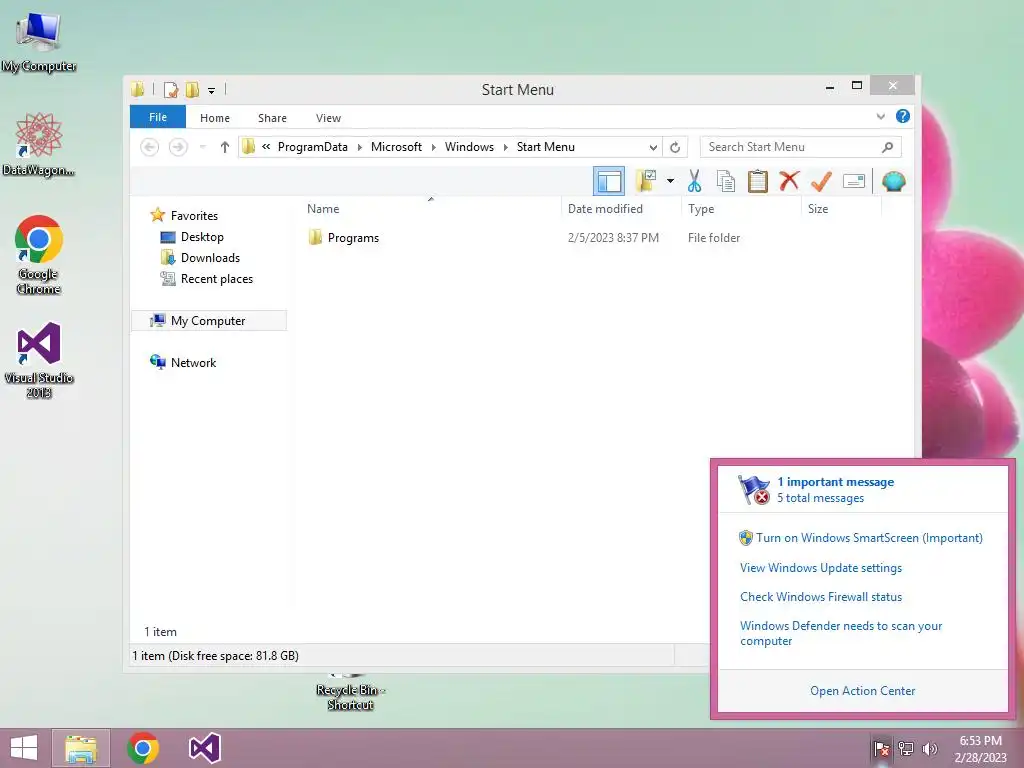Screen dimensions: 1024x768
Task: Click the red X Delete icon
Action: pyautogui.click(x=790, y=181)
